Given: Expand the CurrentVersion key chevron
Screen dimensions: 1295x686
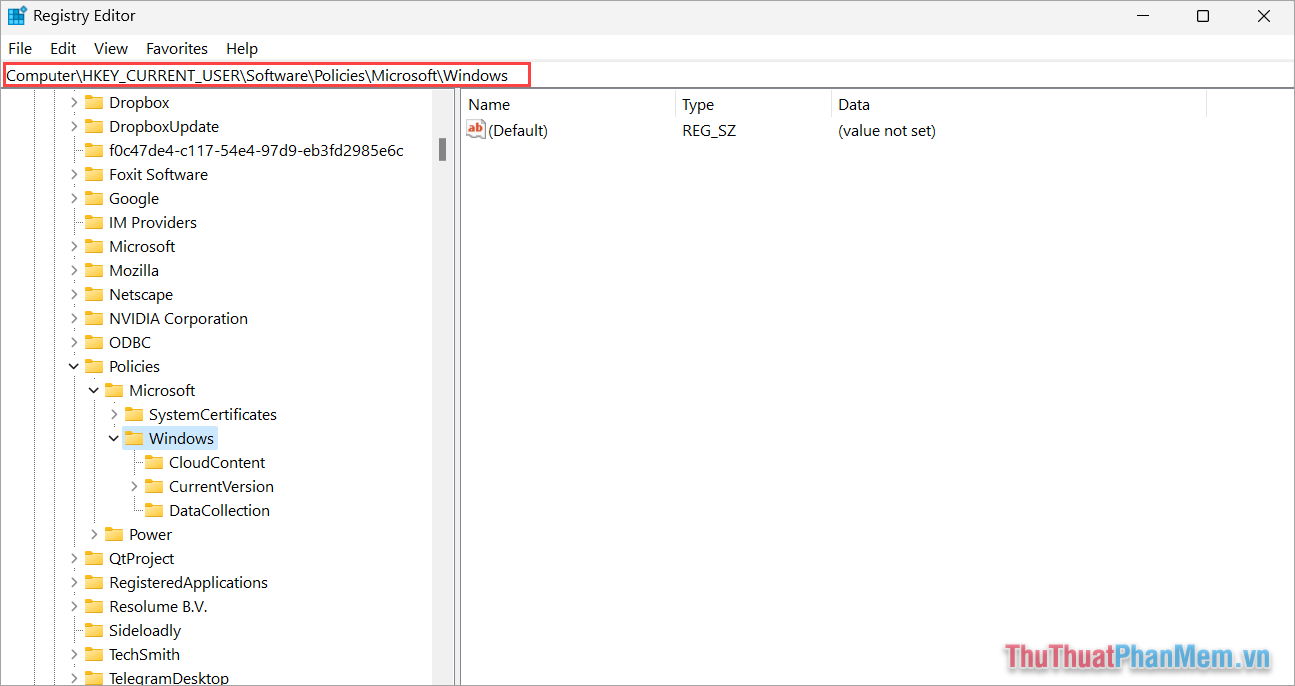Looking at the screenshot, I should (134, 486).
